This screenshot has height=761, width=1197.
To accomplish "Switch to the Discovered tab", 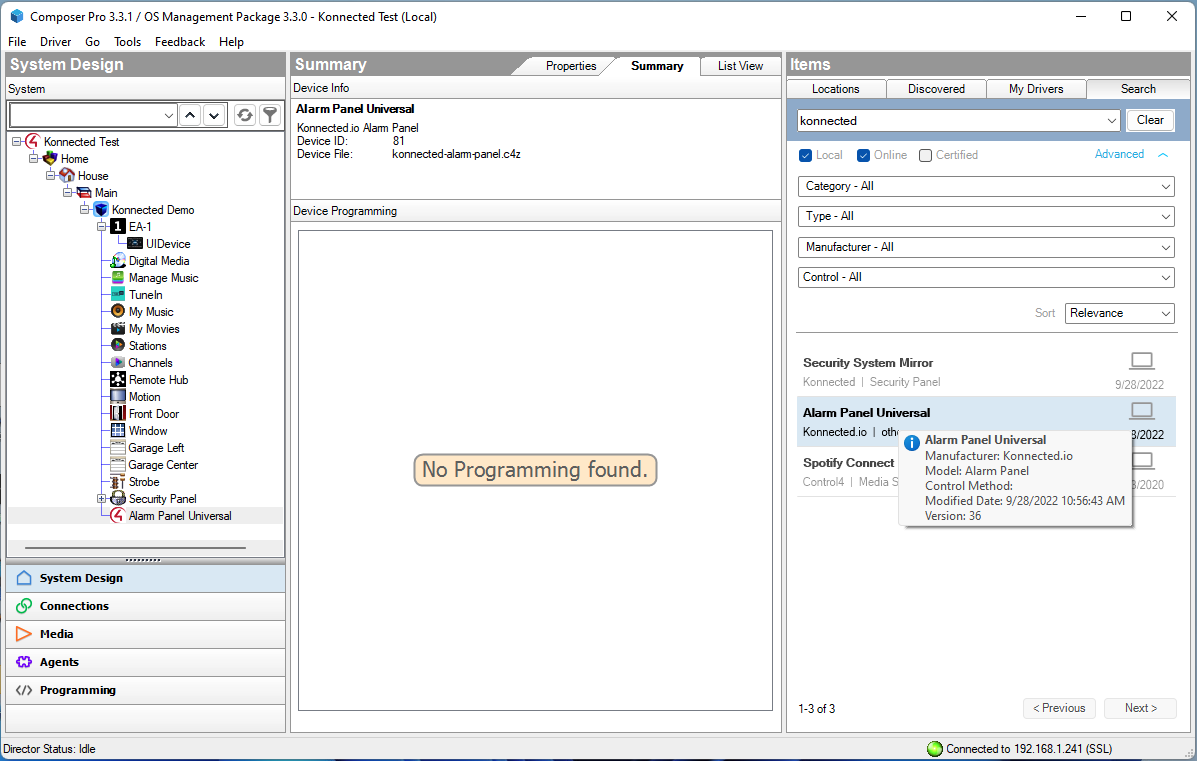I will (x=935, y=88).
